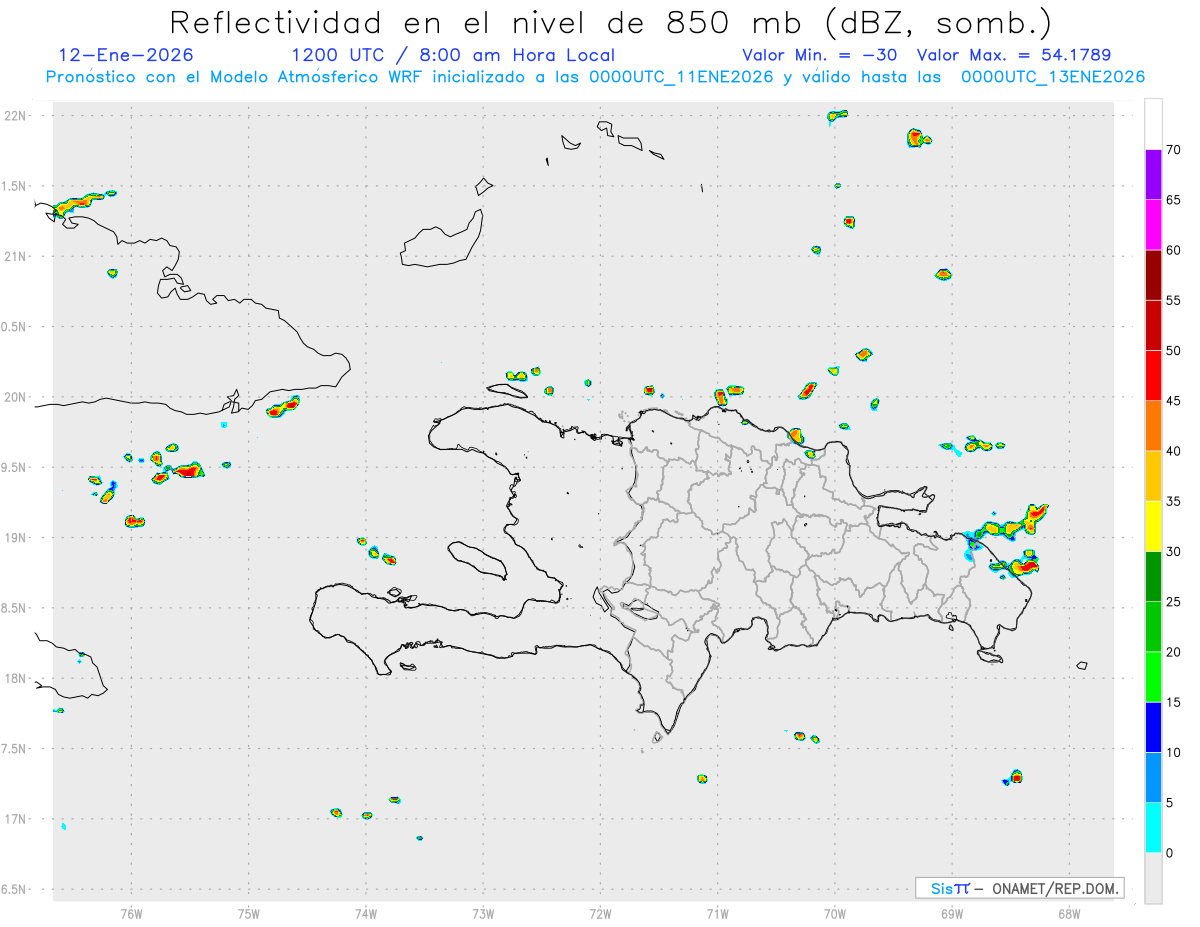Click the '21N' latitude label

click(17, 256)
